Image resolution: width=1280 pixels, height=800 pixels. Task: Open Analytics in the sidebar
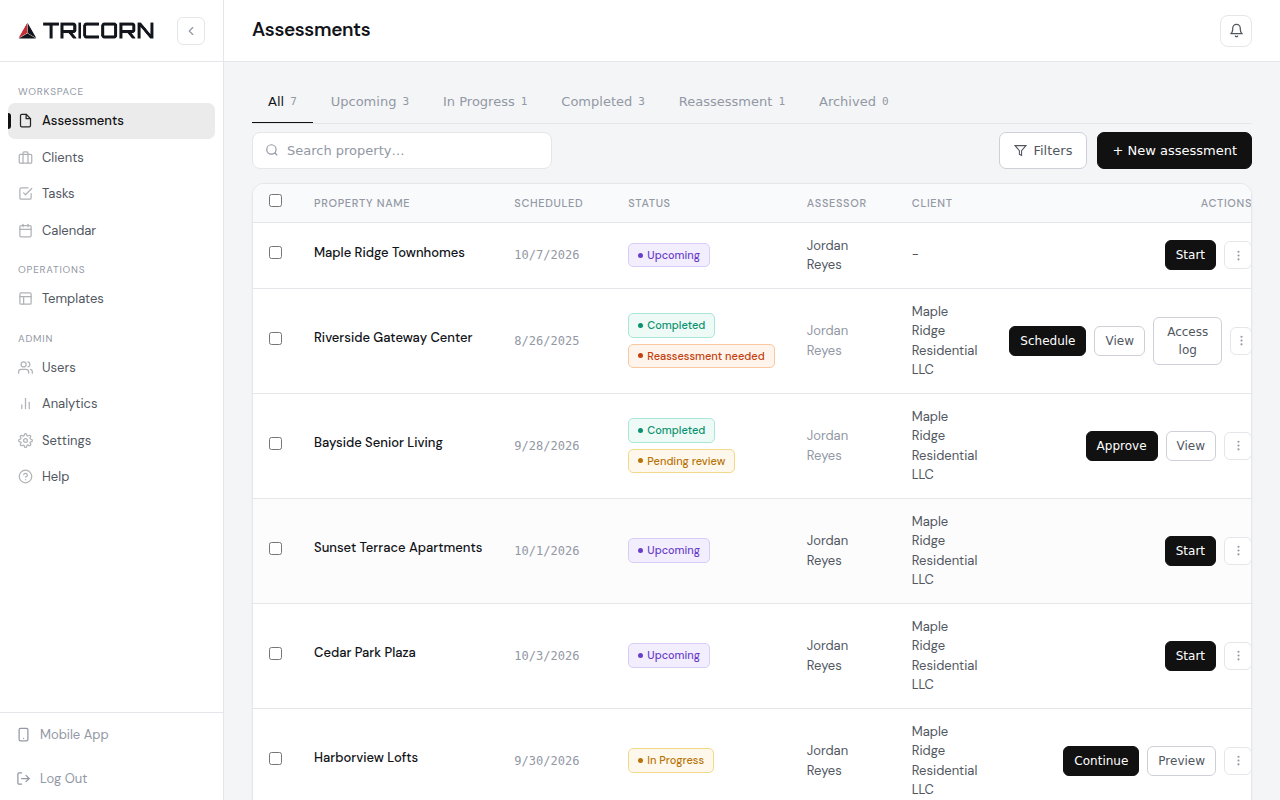[x=111, y=403]
